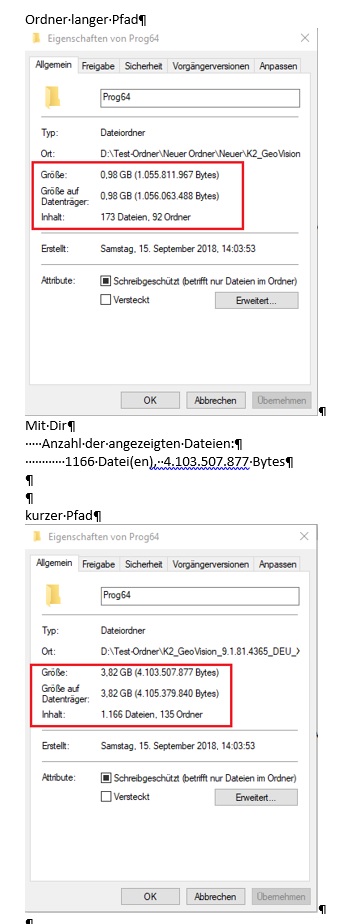
Task: Click Abbrechen in the 0,98 GB dialog
Action: coord(216,400)
